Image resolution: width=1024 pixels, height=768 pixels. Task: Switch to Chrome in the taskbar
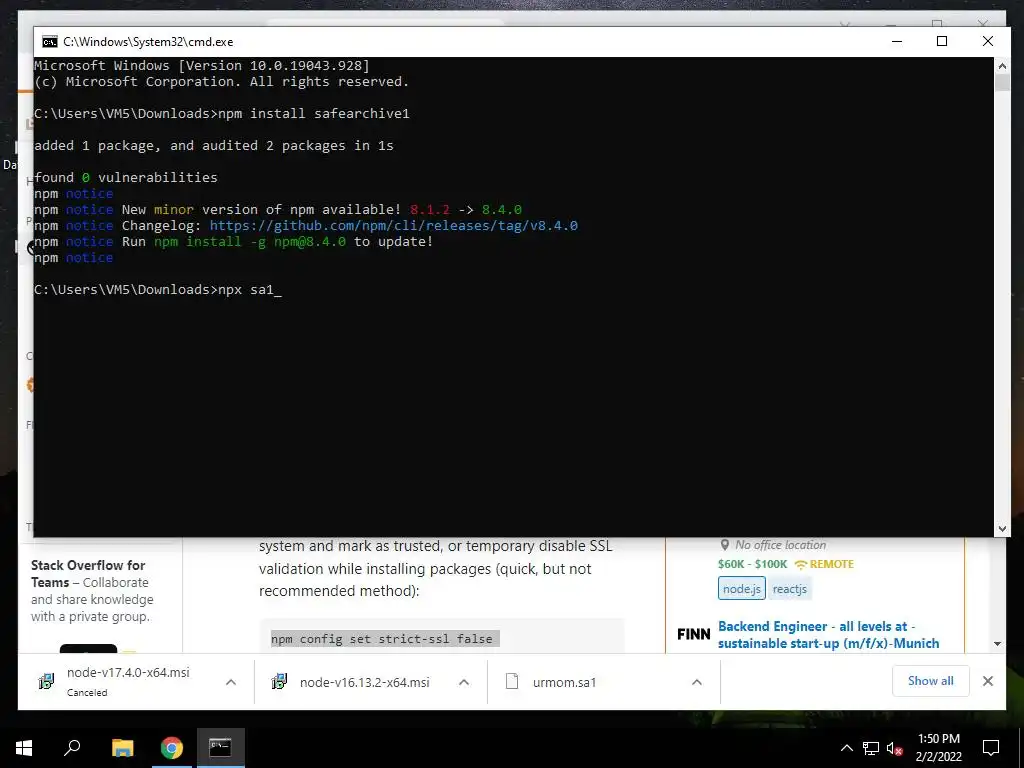172,748
